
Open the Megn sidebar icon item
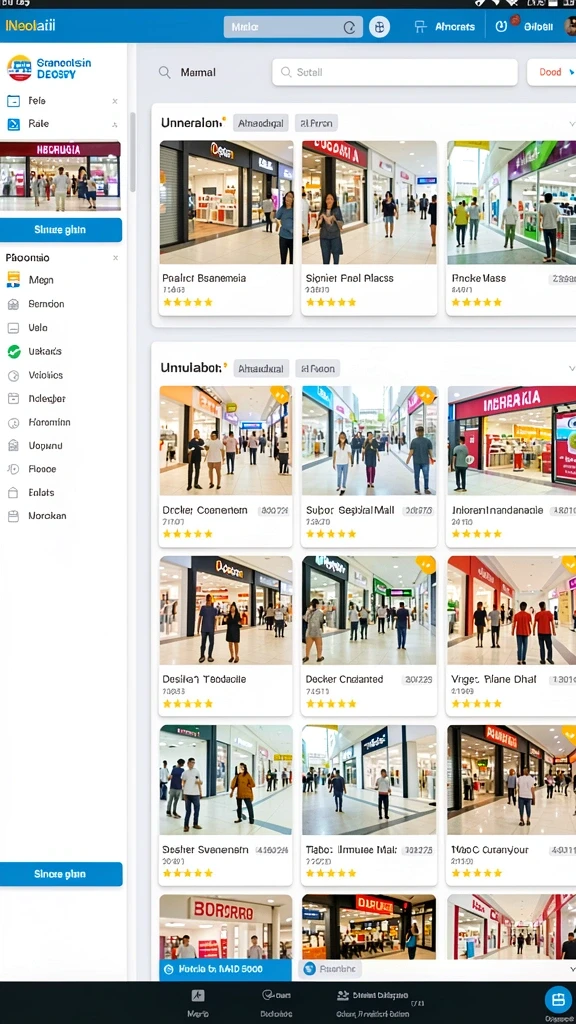(13, 280)
